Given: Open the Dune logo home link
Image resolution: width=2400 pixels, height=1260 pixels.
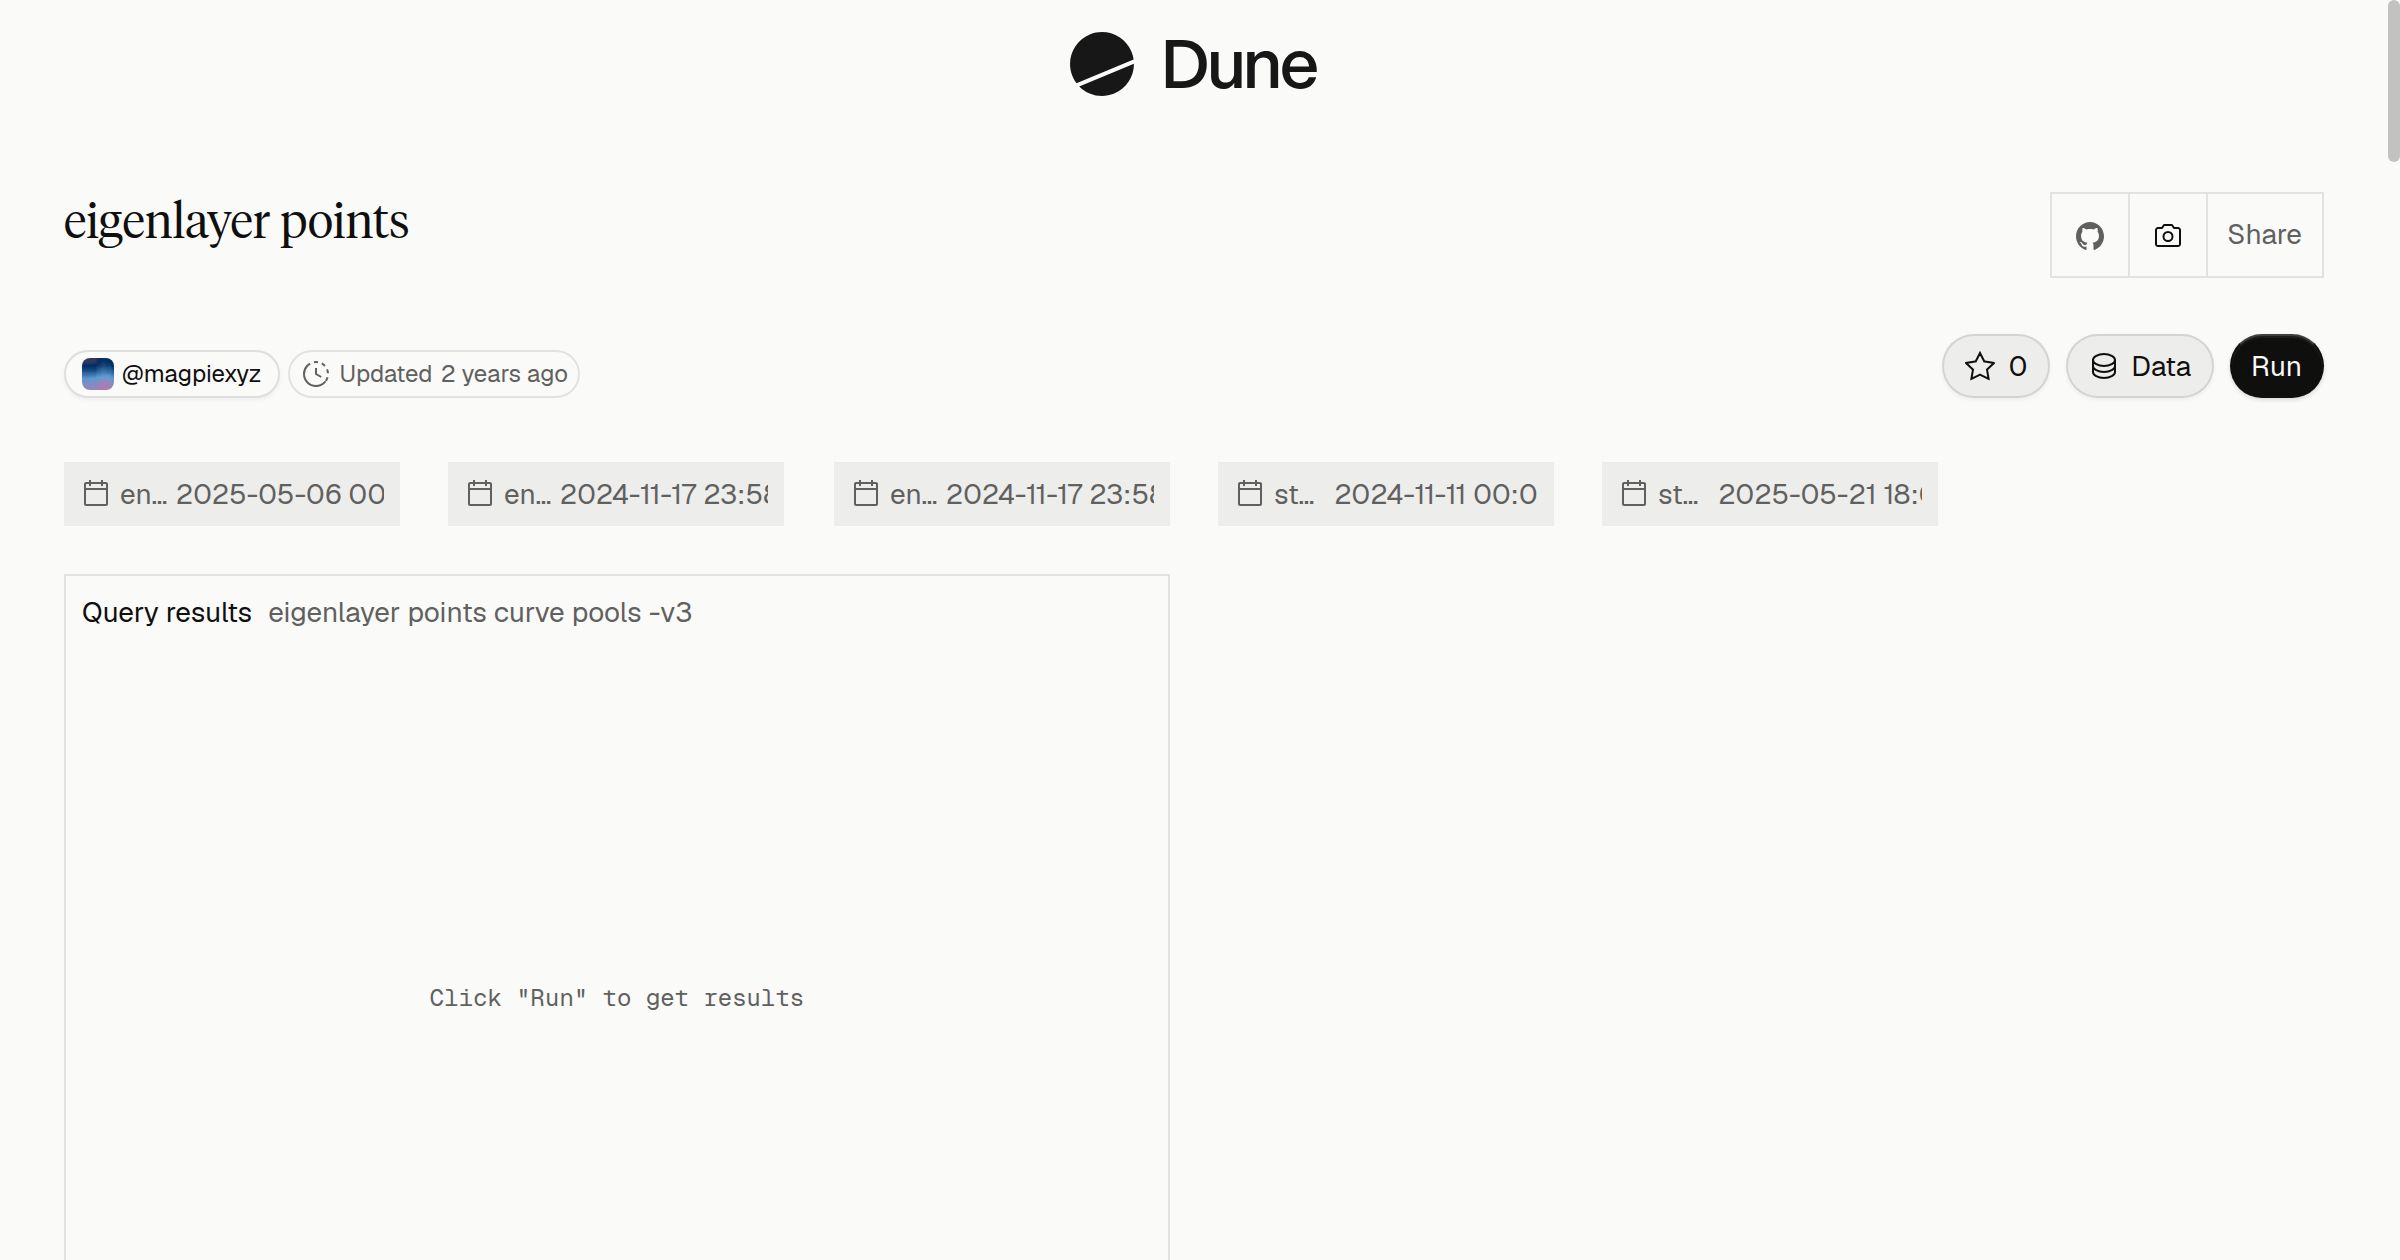Looking at the screenshot, I should pyautogui.click(x=1193, y=64).
